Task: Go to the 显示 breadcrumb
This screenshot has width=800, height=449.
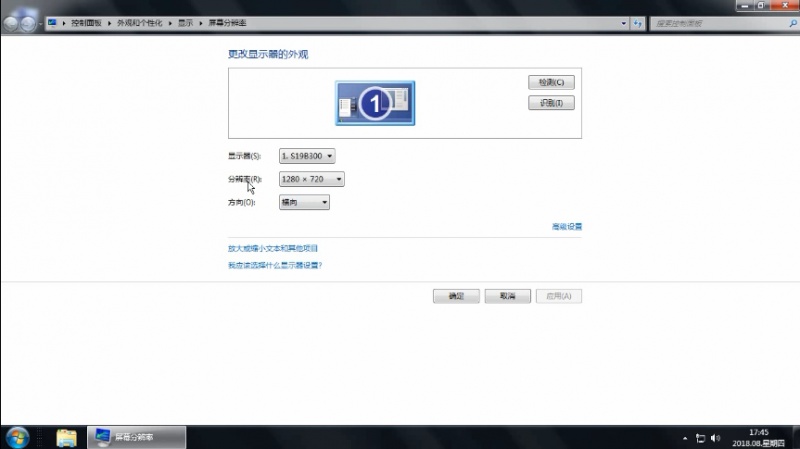Action: [x=185, y=23]
